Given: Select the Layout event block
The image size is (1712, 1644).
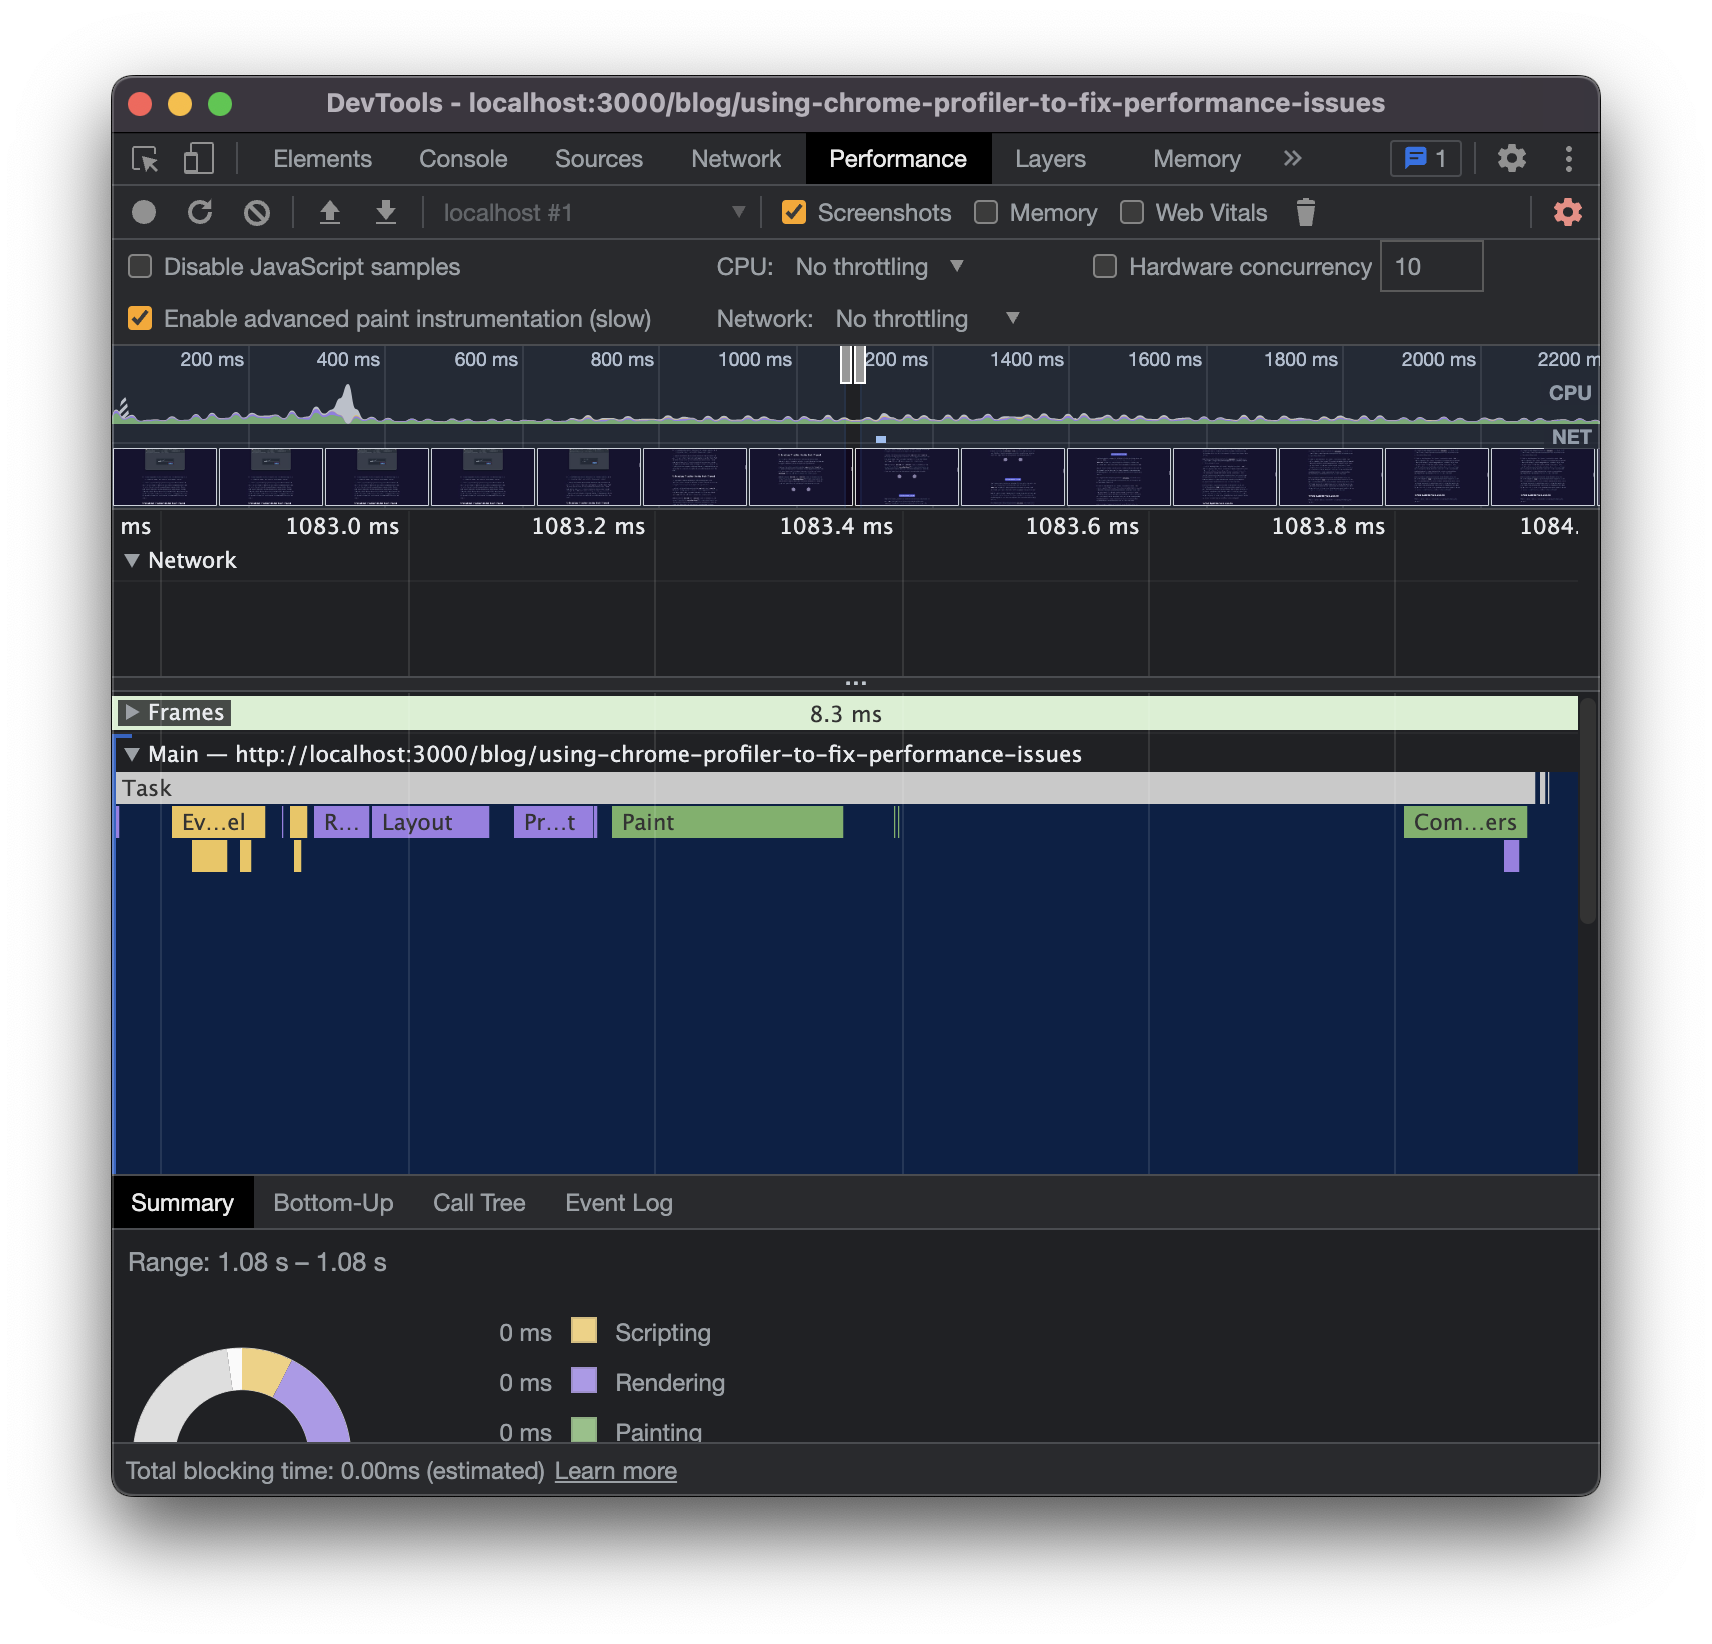Looking at the screenshot, I should tap(430, 823).
